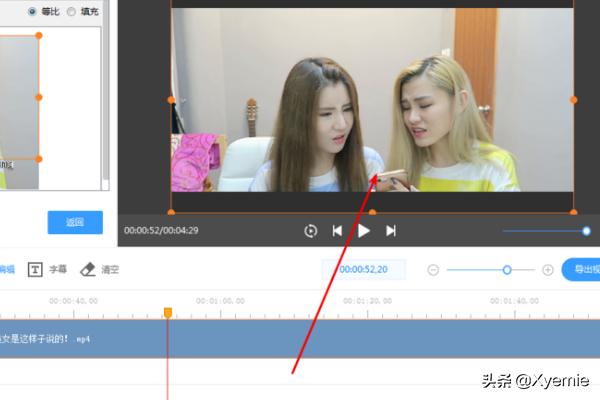
Task: Click the timecode field showing 00:00:52,20
Action: coord(362,270)
